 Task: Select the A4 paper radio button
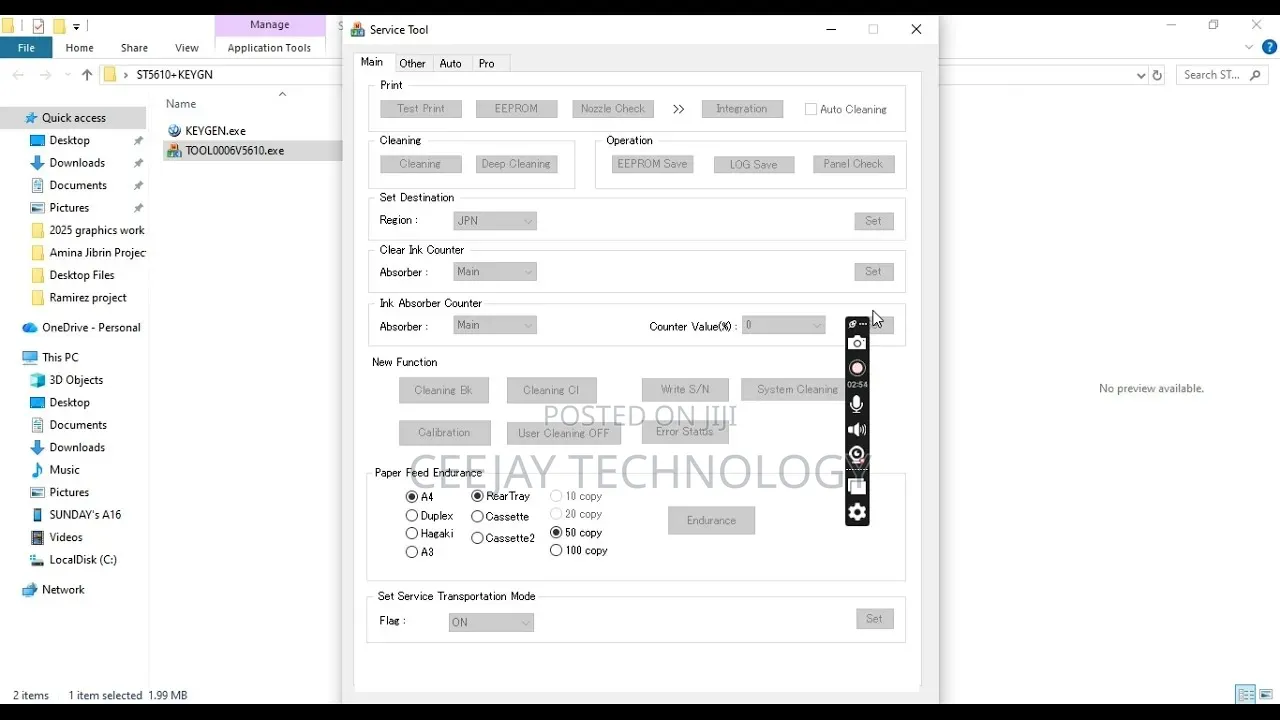(412, 497)
